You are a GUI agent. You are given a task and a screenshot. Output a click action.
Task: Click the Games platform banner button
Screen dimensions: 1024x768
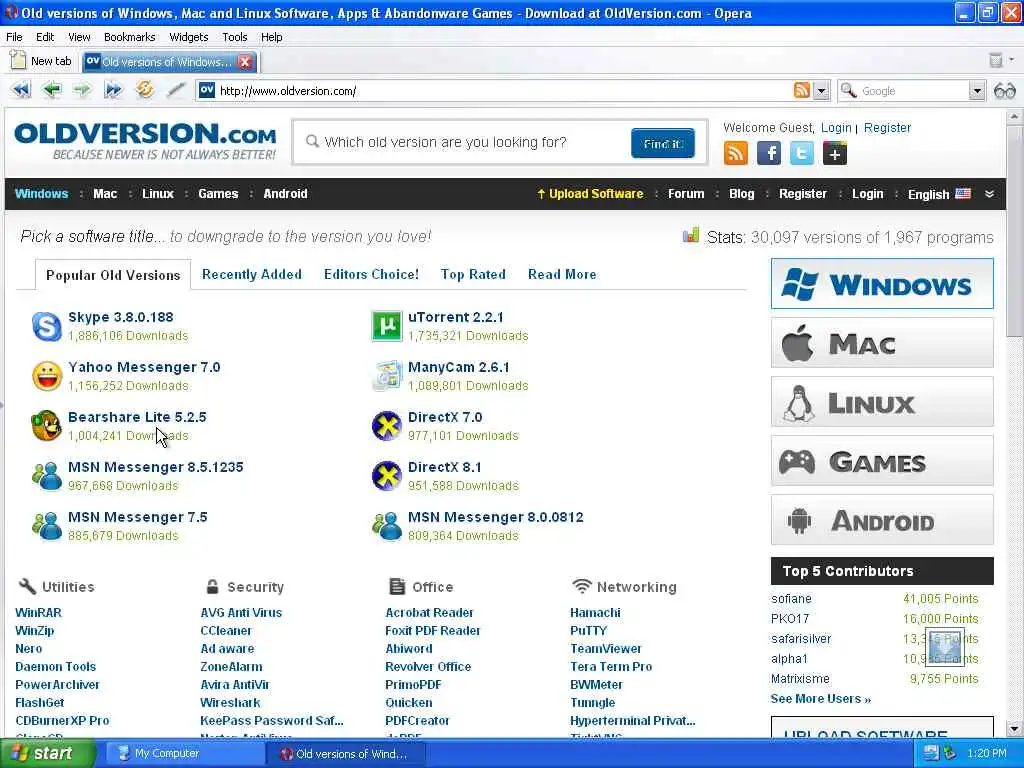882,461
